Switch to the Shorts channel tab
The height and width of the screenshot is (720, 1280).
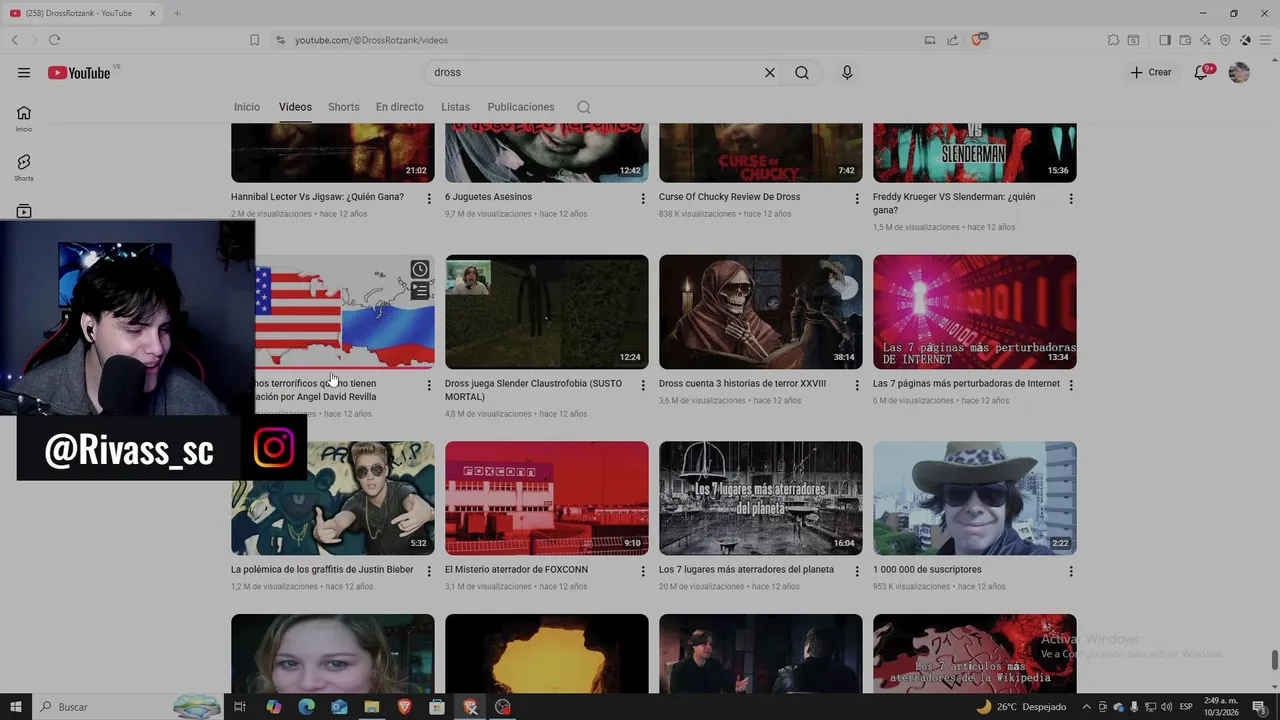coord(344,107)
